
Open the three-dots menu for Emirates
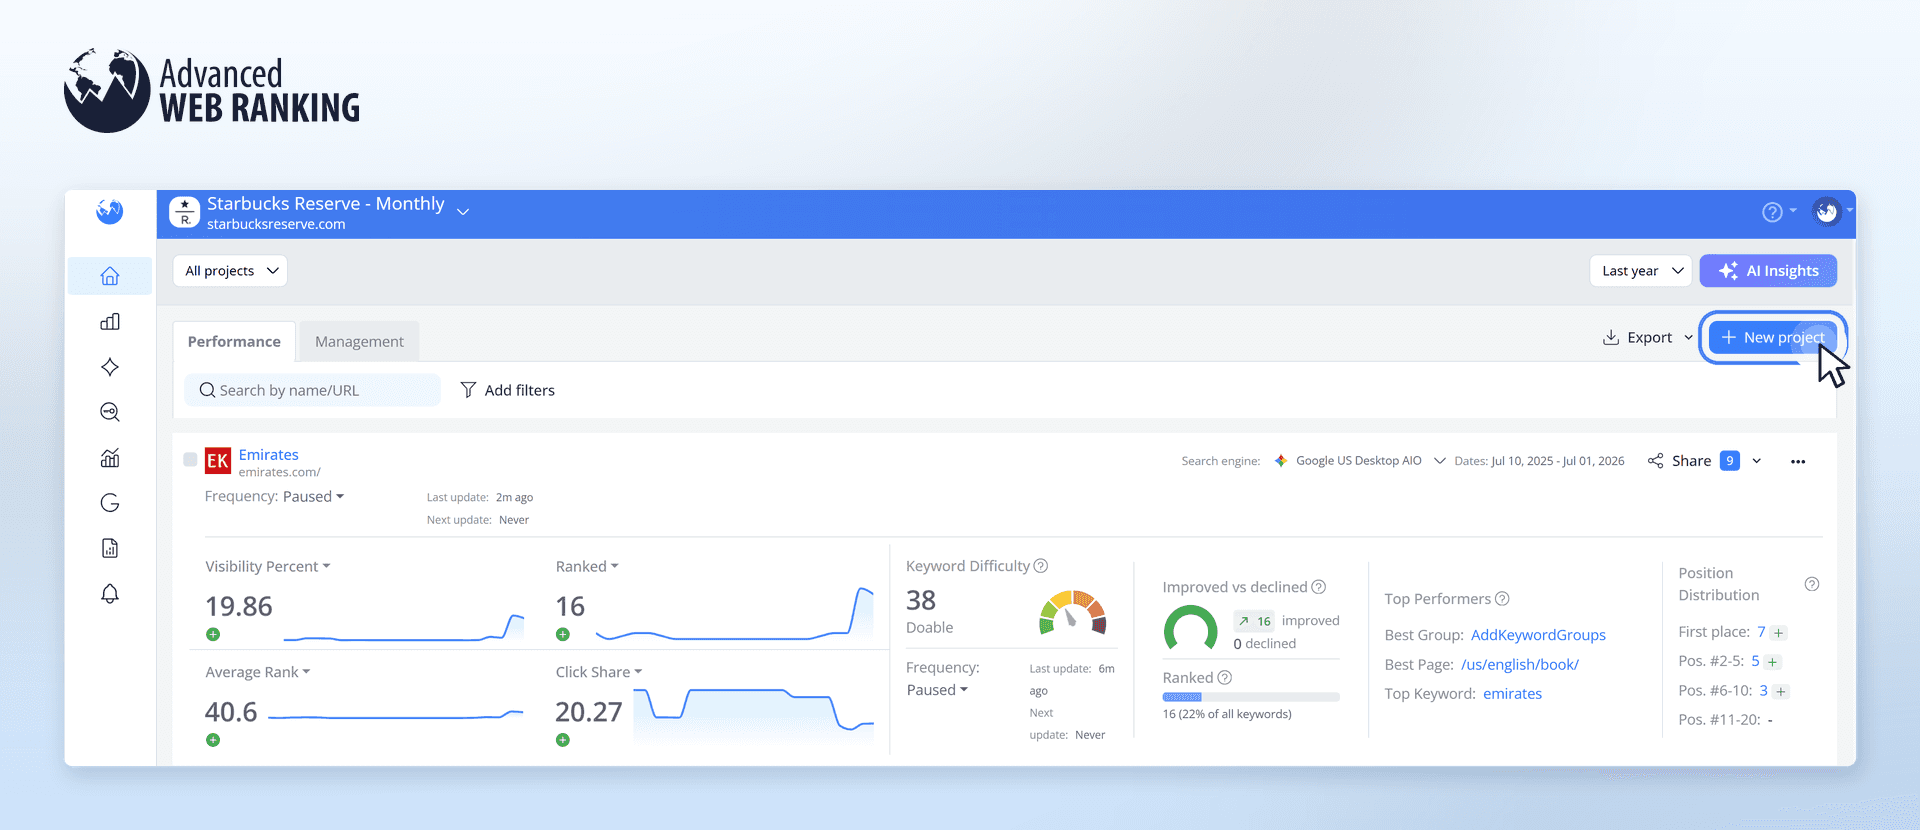pyautogui.click(x=1798, y=462)
